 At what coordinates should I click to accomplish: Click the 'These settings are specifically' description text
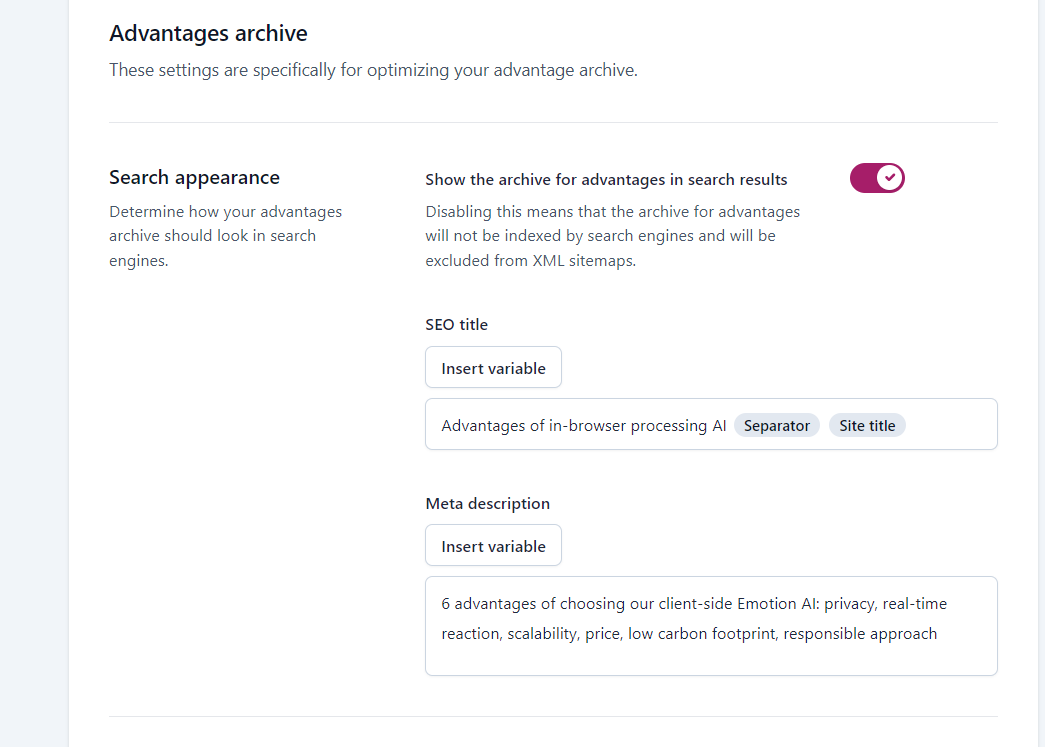tap(372, 71)
